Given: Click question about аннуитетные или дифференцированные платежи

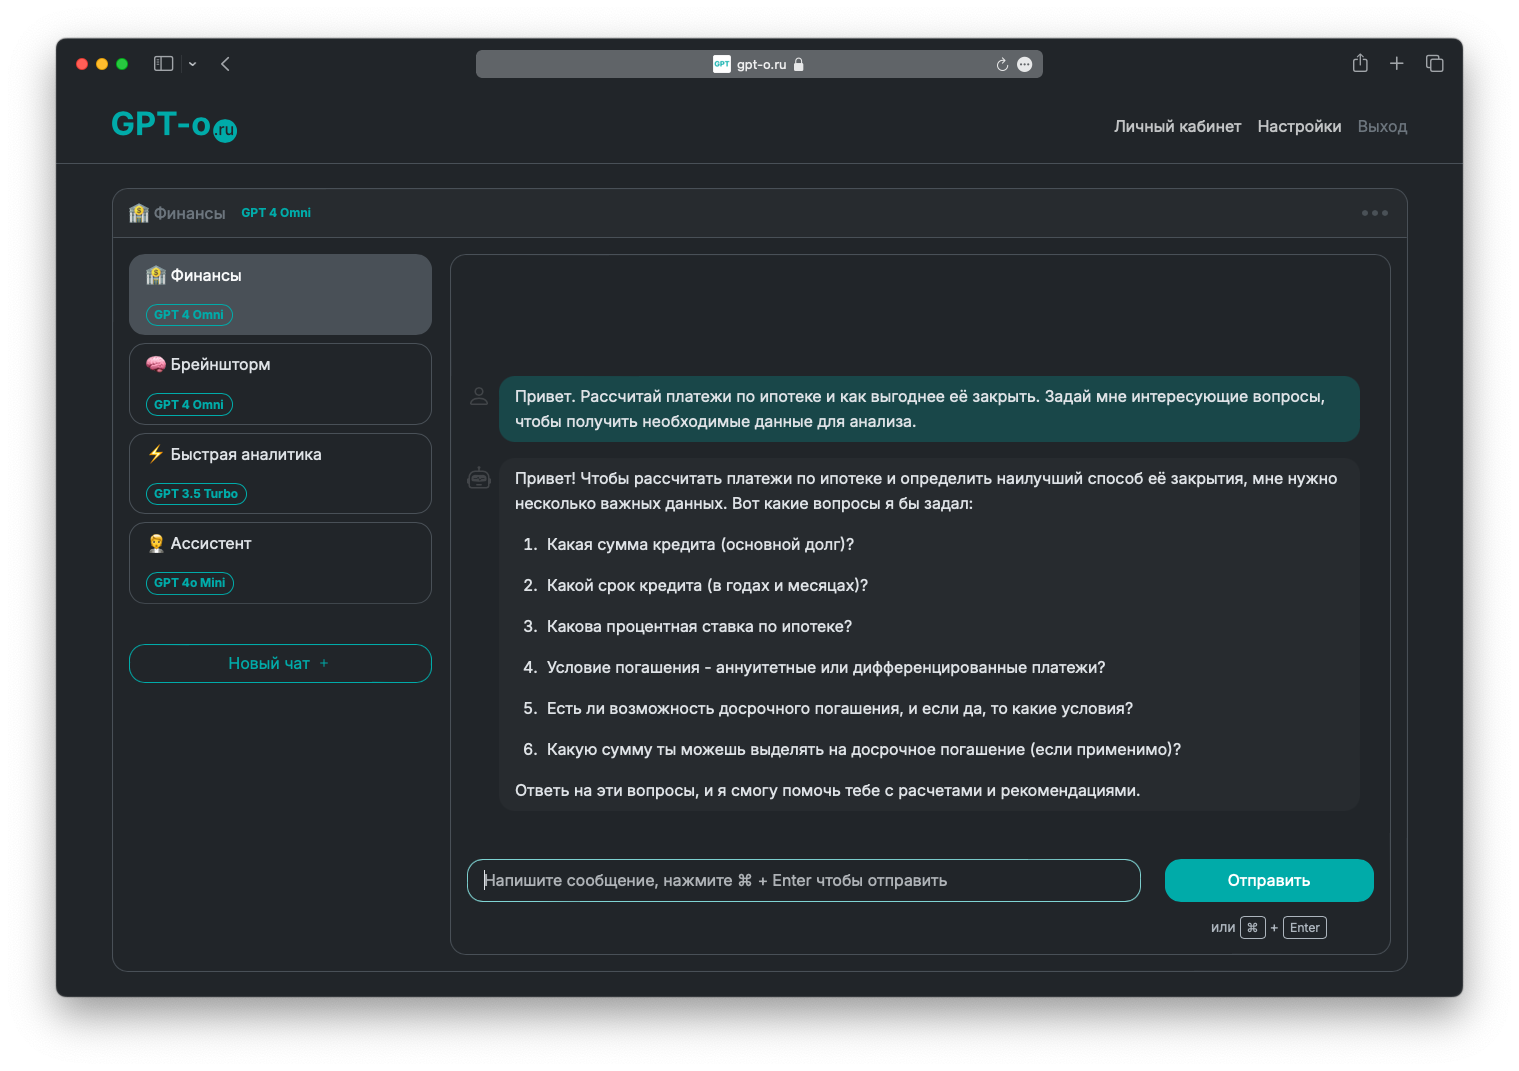Looking at the screenshot, I should [826, 668].
